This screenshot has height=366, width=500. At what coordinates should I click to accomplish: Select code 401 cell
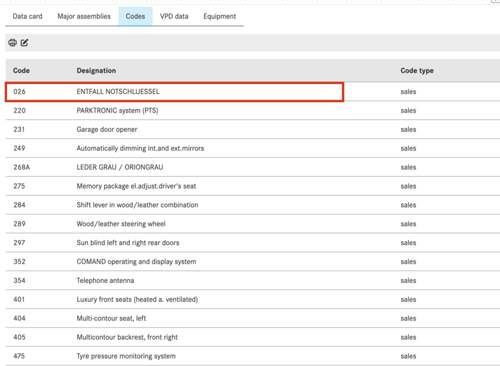19,299
